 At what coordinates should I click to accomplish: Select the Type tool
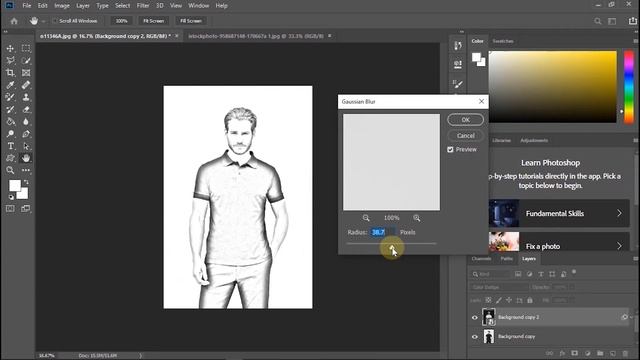10,146
